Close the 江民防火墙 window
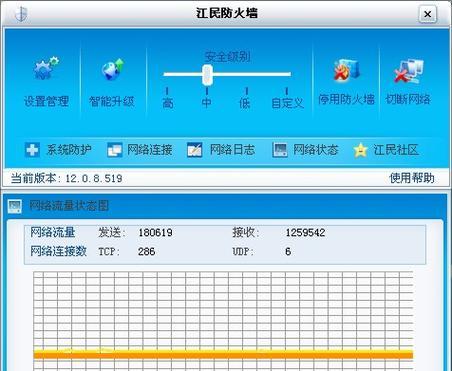Image resolution: width=452 pixels, height=371 pixels. [428, 14]
